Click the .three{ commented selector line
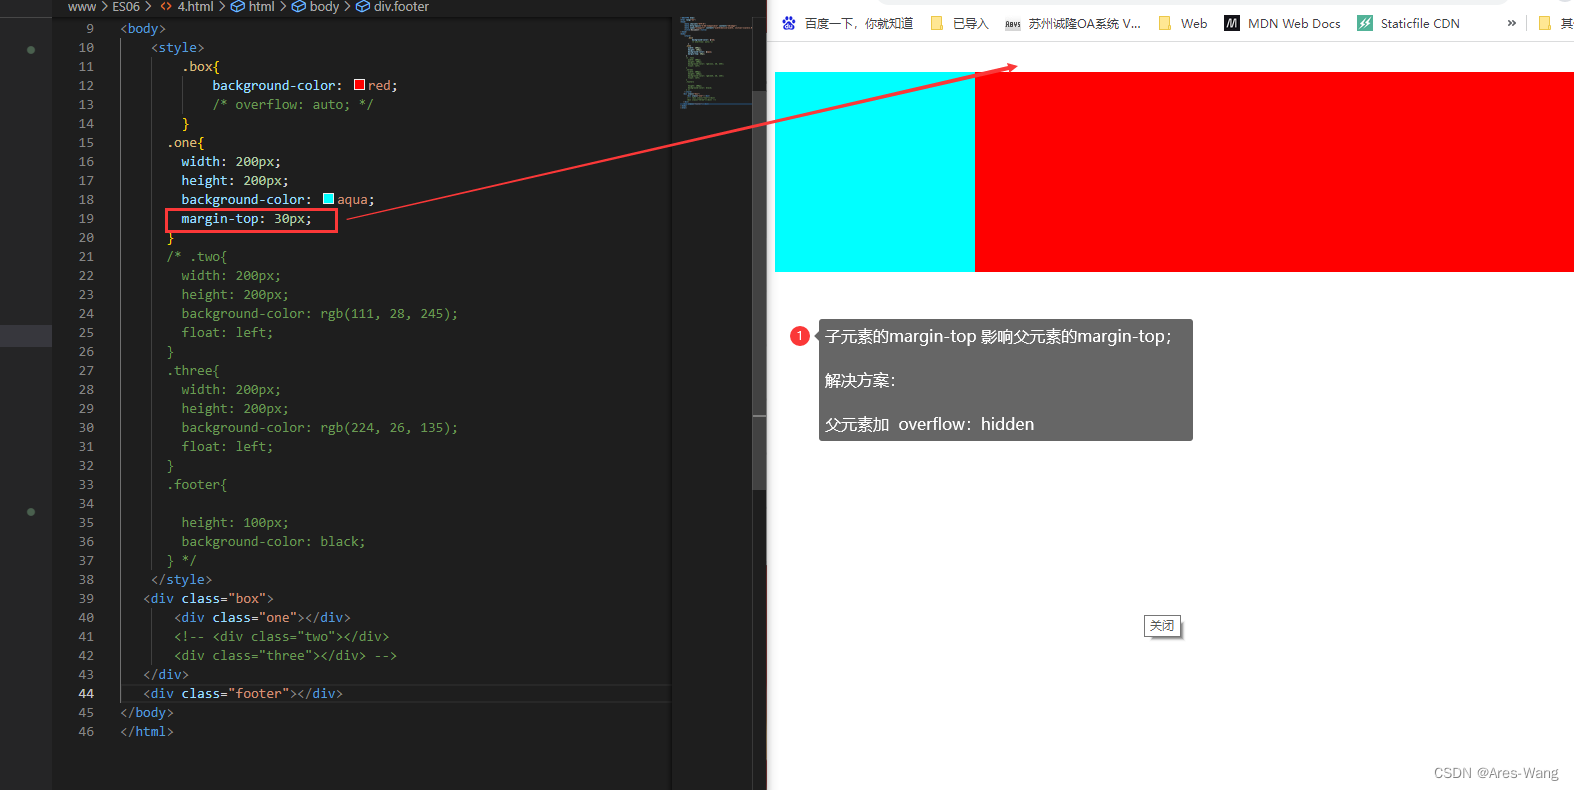Viewport: 1574px width, 790px height. [193, 370]
